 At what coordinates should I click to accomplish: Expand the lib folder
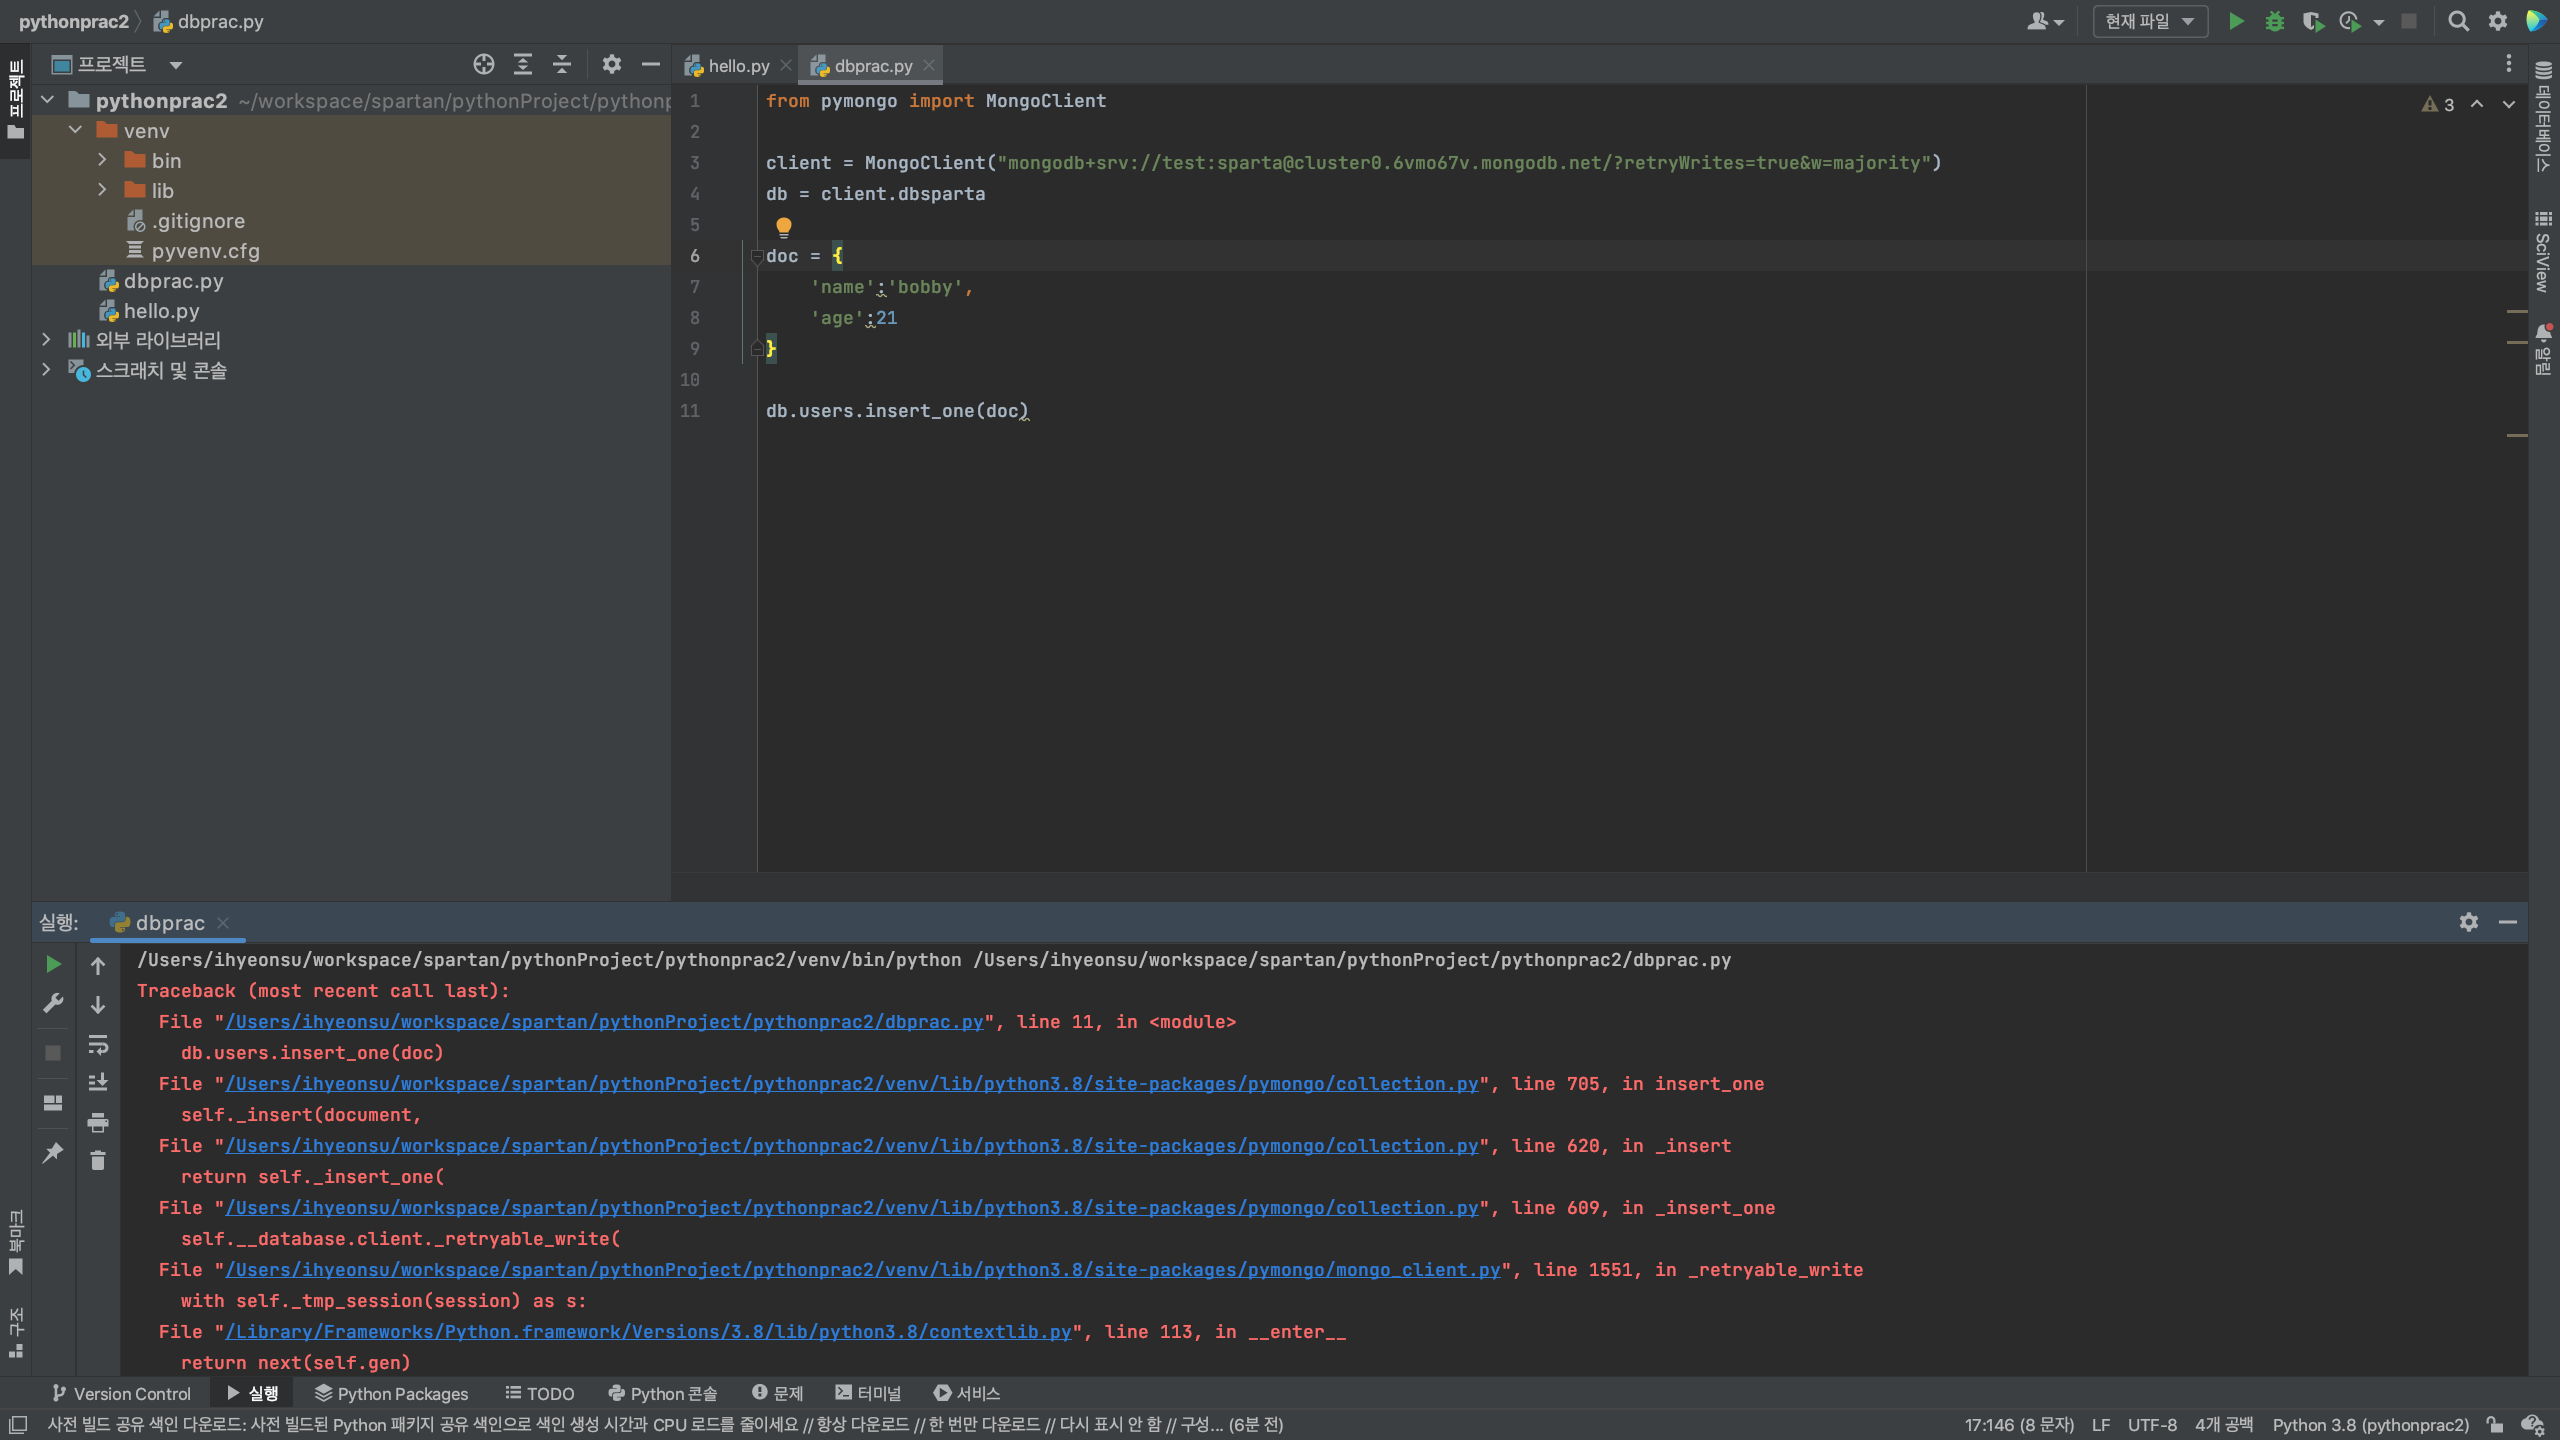tap(102, 190)
